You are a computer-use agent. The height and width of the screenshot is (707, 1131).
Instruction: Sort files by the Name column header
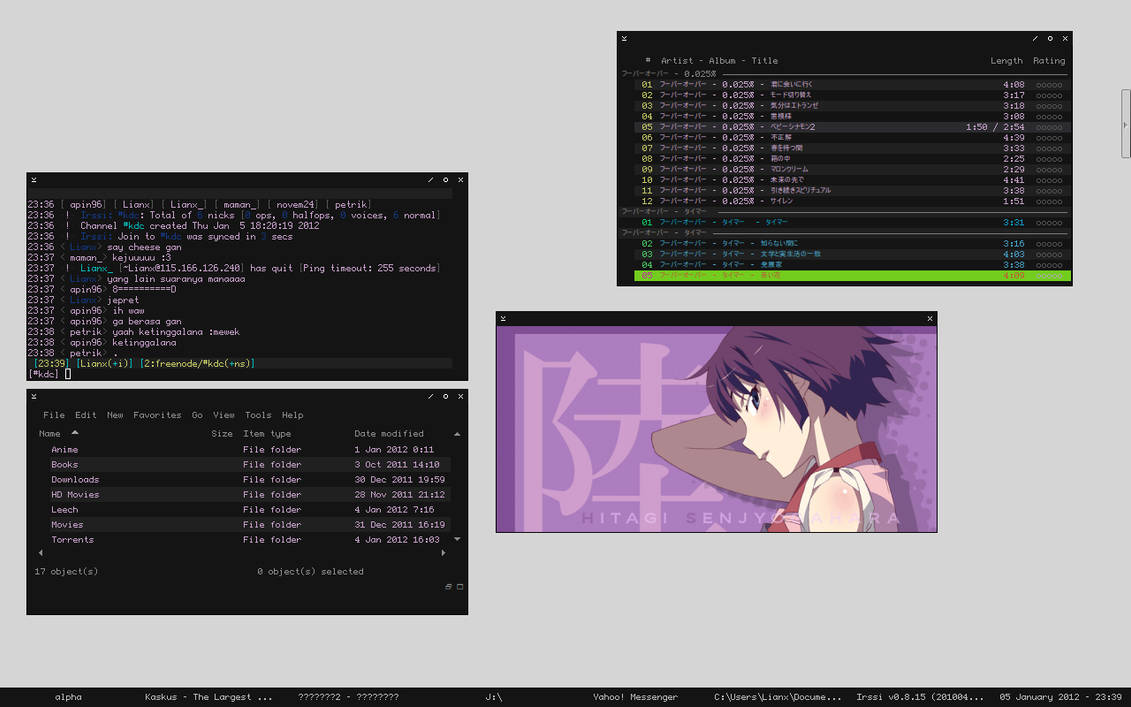coord(49,434)
